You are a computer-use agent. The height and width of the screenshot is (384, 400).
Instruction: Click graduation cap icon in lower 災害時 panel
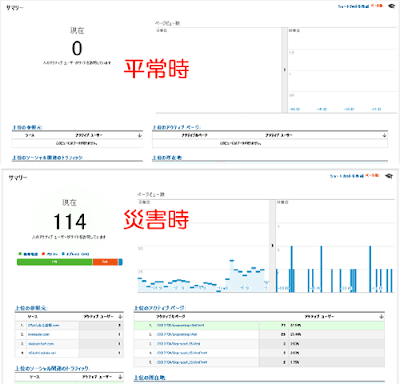[389, 176]
